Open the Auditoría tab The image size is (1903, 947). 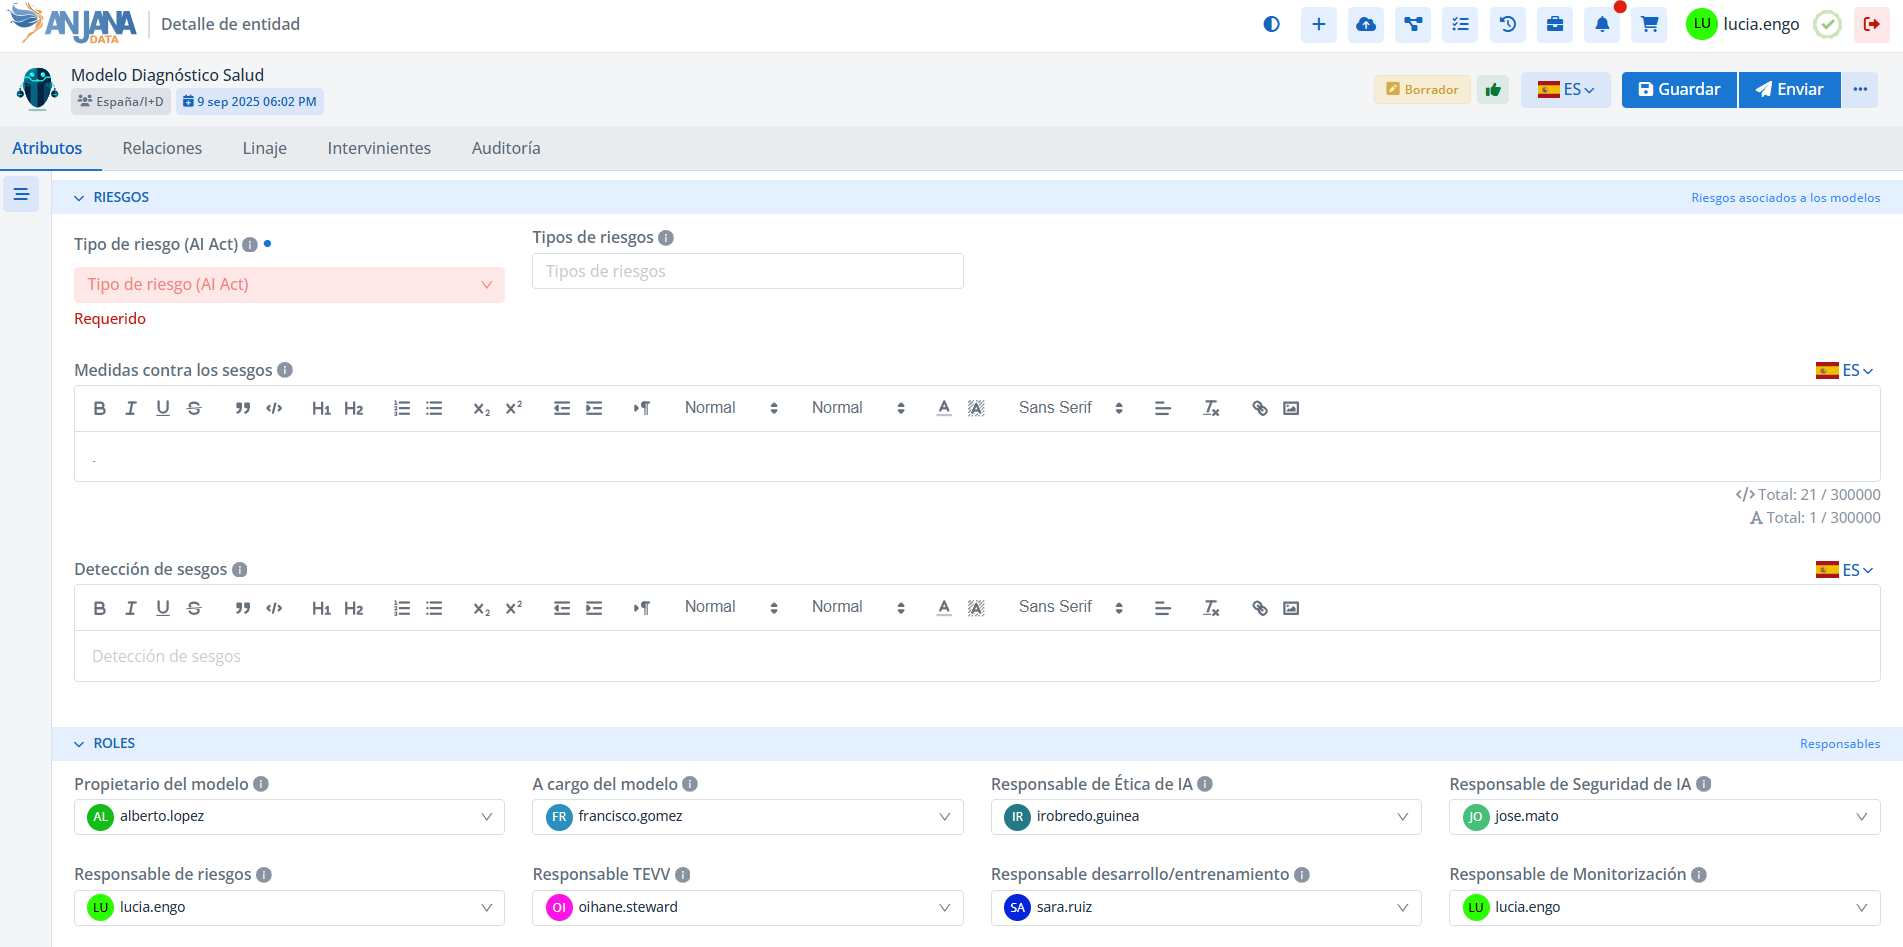click(x=505, y=148)
